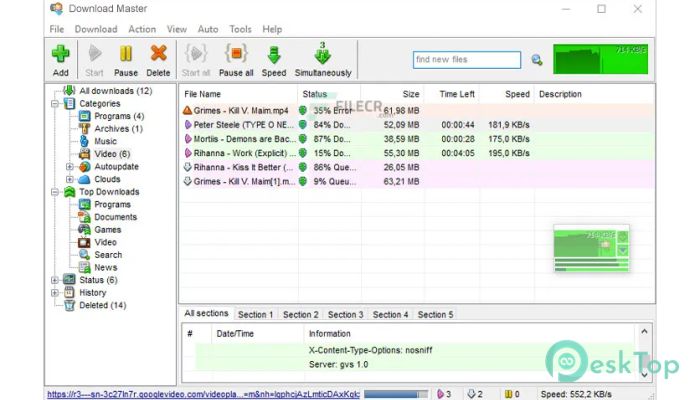
Task: Expand the History tree node
Action: pyautogui.click(x=54, y=293)
